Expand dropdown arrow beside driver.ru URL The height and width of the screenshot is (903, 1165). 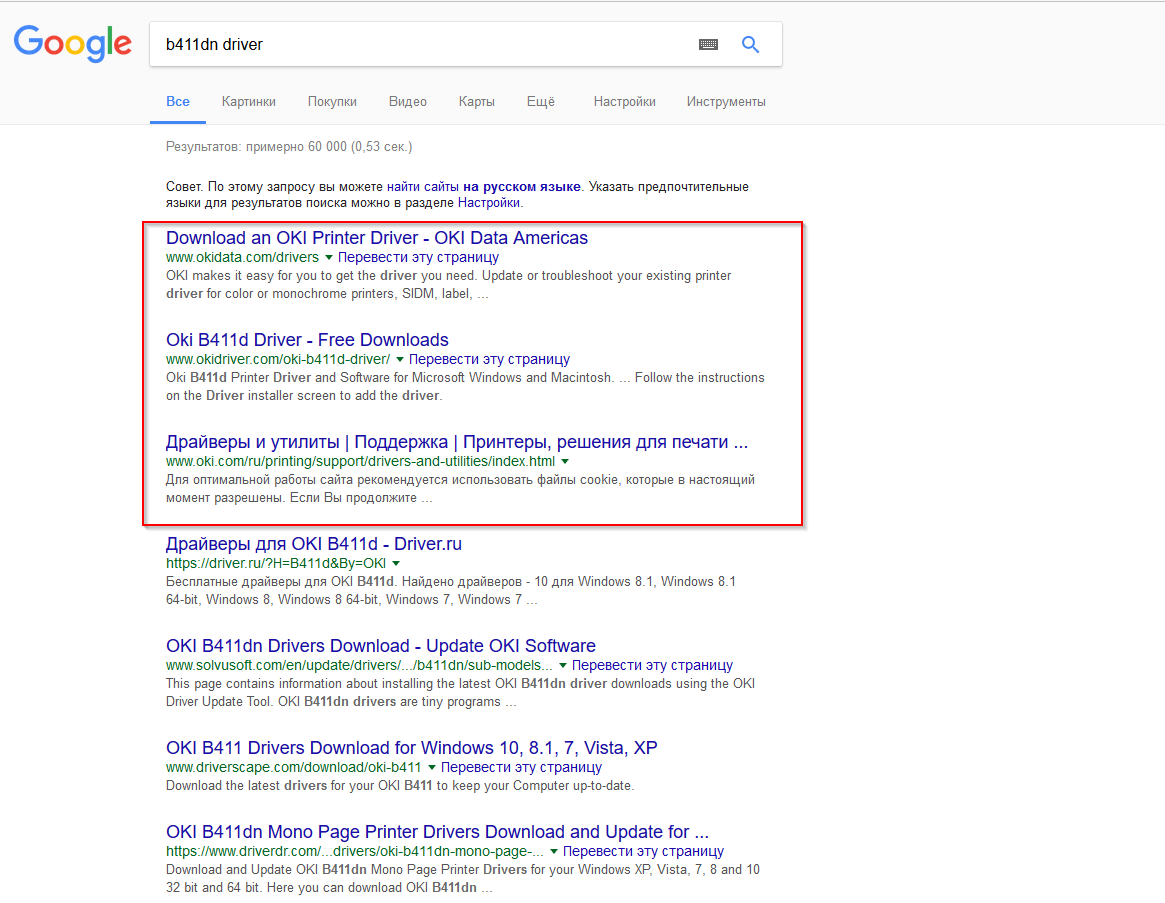pyautogui.click(x=396, y=563)
